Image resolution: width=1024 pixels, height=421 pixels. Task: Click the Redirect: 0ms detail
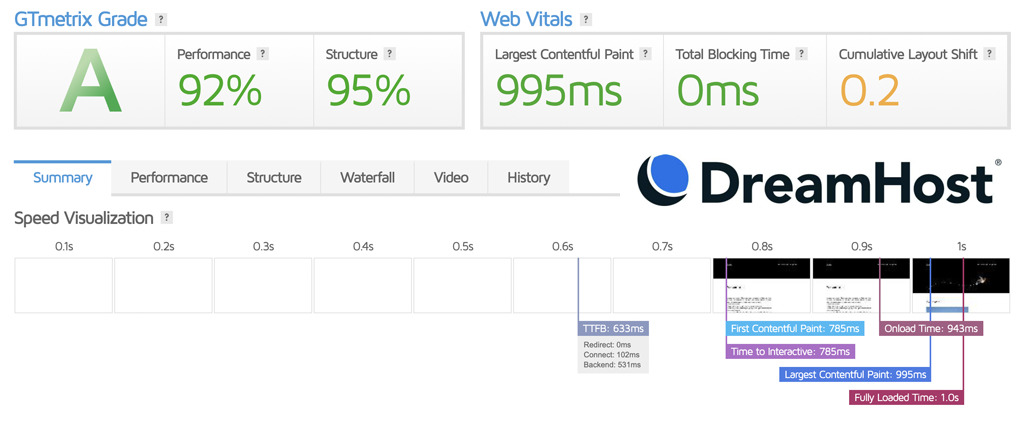click(x=608, y=345)
